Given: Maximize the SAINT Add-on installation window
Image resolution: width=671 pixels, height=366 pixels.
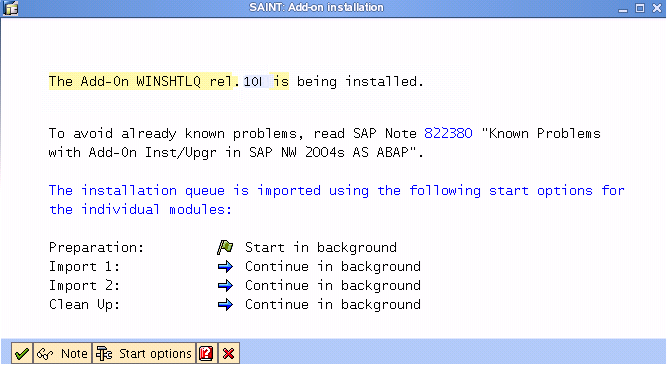Looking at the screenshot, I should 640,8.
